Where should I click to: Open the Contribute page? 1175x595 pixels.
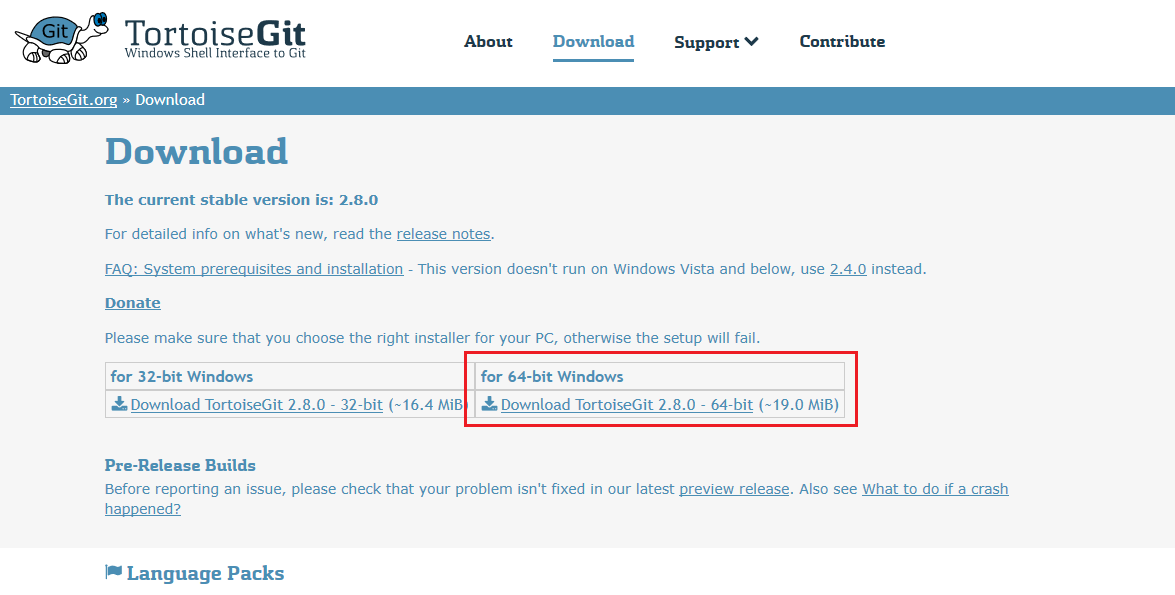coord(842,41)
